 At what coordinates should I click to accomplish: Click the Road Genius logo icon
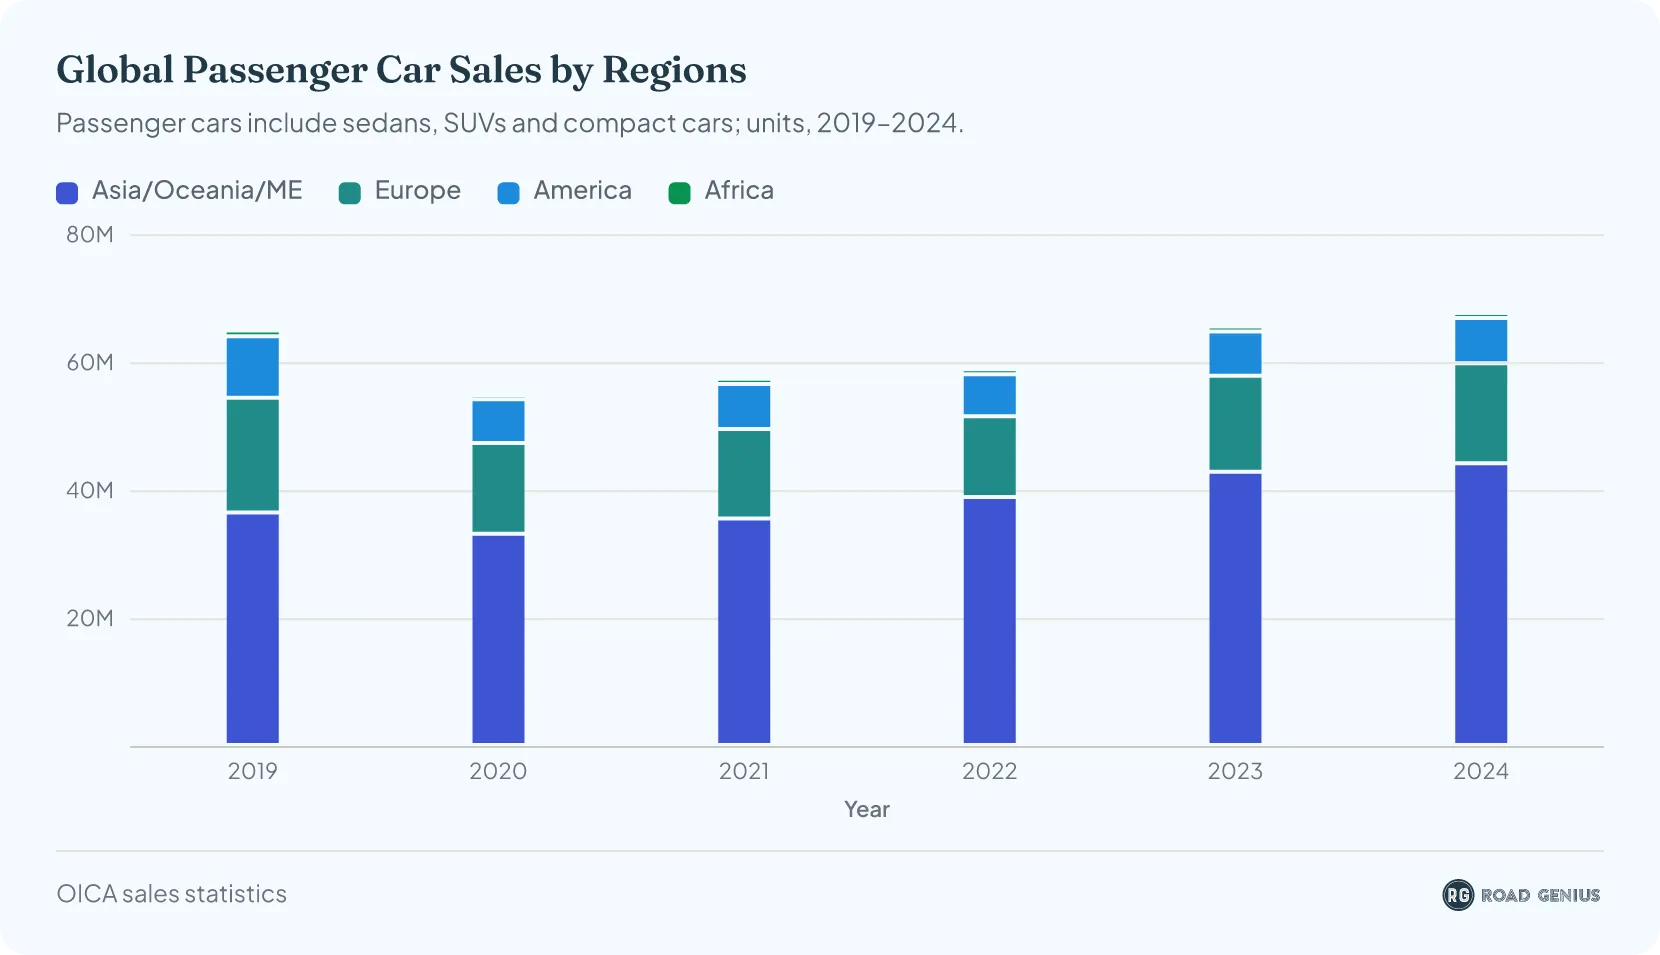coord(1458,895)
